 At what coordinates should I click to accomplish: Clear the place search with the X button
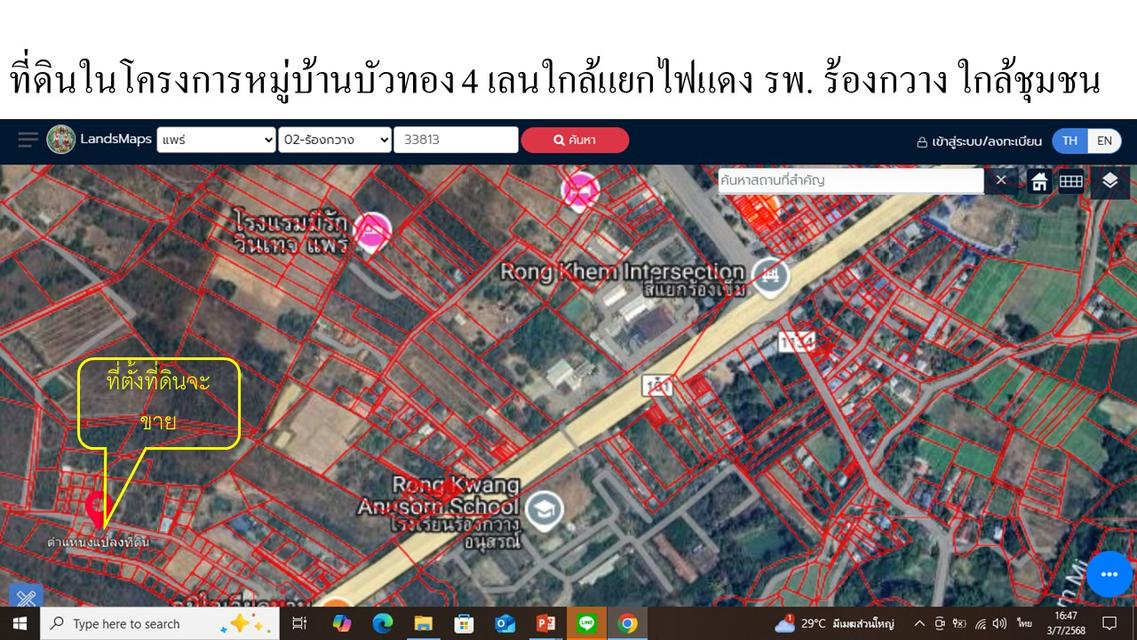click(x=1001, y=181)
